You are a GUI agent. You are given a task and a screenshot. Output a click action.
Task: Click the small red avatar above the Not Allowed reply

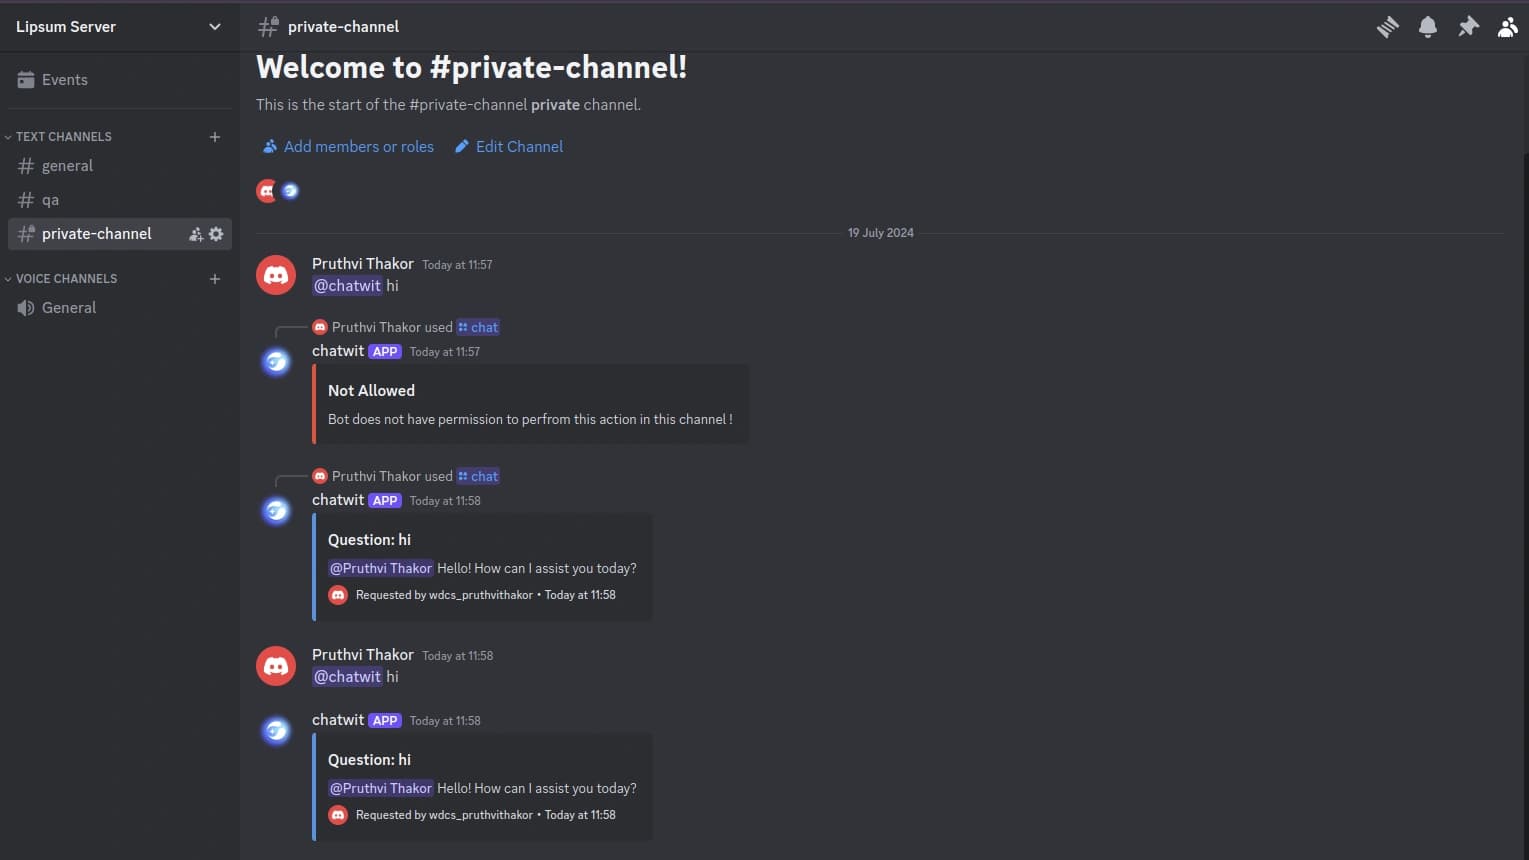tap(320, 327)
